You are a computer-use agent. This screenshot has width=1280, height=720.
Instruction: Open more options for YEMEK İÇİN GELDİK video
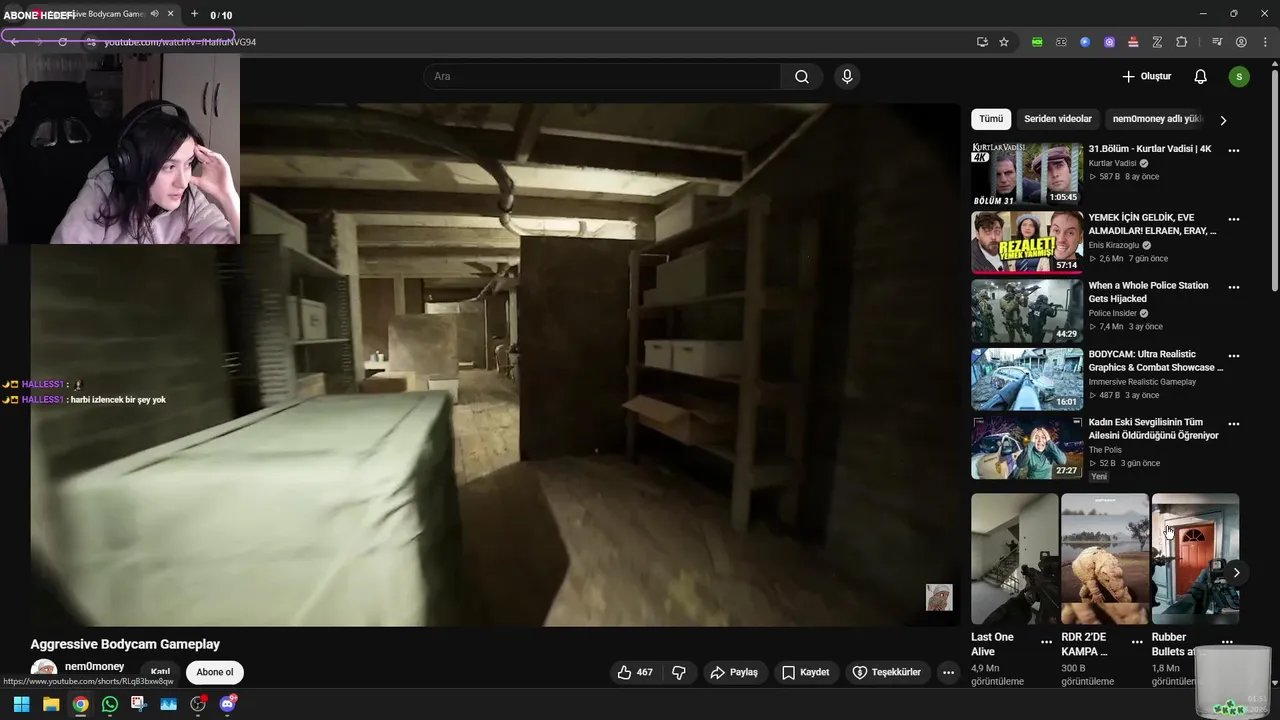(1234, 219)
